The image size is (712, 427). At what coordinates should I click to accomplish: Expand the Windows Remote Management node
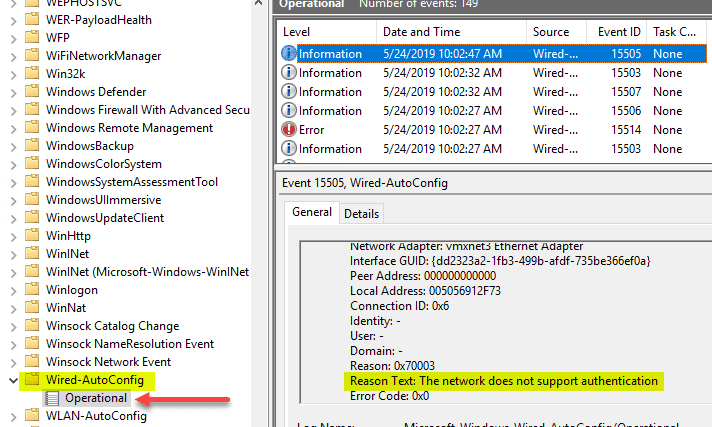12,128
